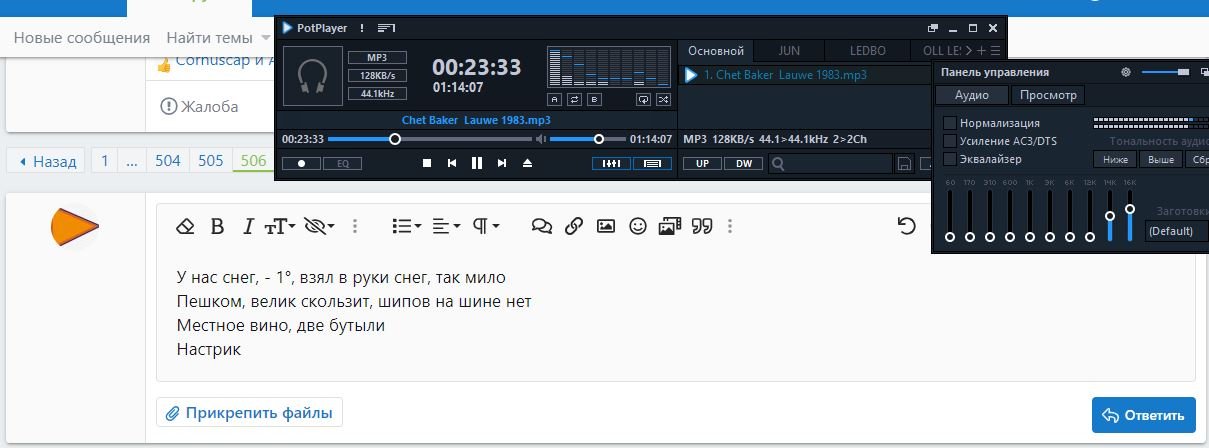
Task: Open PotPlayer exclamation mark info icon
Action: (x=362, y=28)
